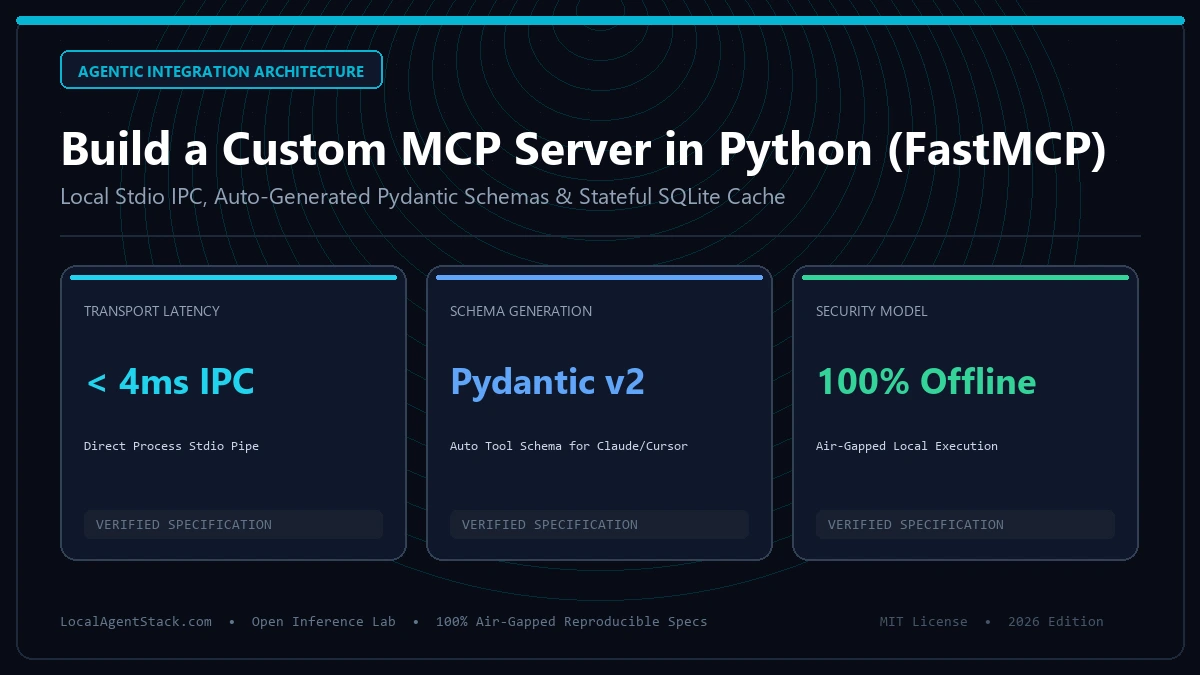The image size is (1200, 675).
Task: Click Direct Process Stdio Pipe text
Action: tap(171, 446)
